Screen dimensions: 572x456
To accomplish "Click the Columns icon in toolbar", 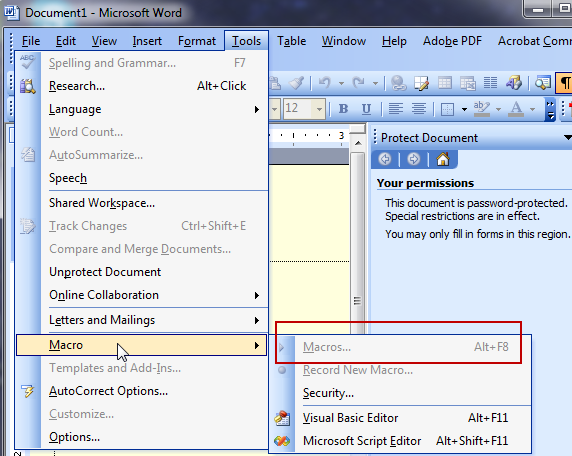I will tap(490, 83).
